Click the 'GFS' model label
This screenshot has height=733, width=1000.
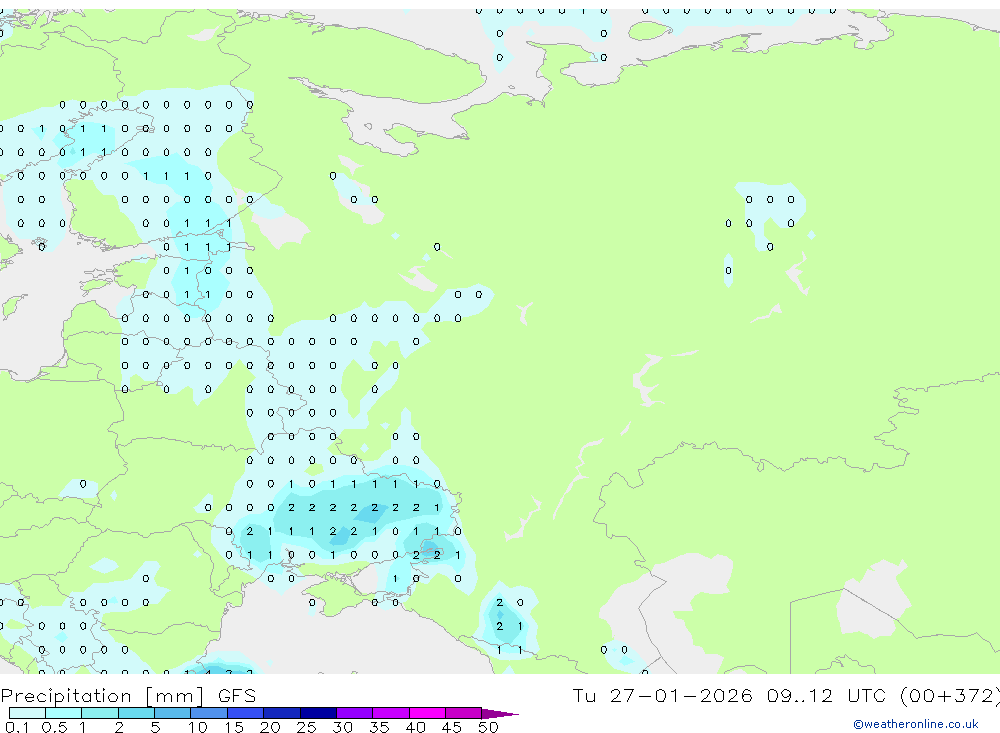tap(237, 696)
